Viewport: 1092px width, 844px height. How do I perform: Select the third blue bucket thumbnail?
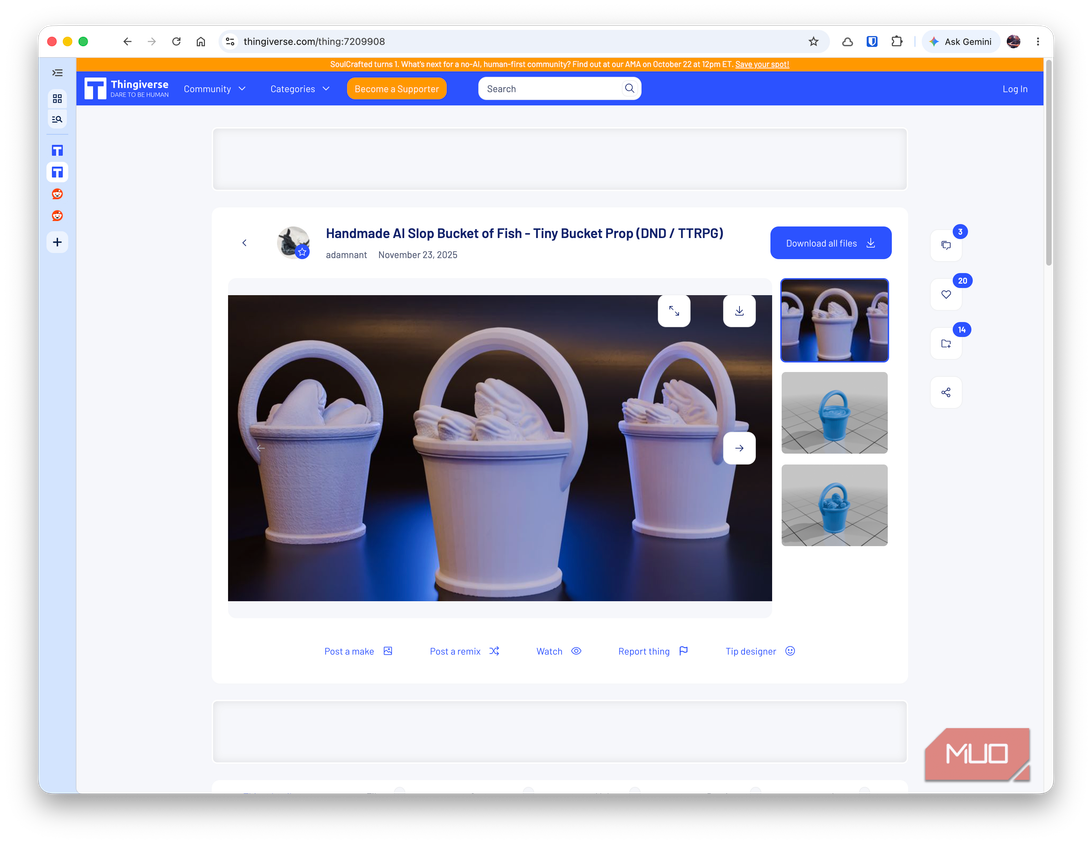834,506
